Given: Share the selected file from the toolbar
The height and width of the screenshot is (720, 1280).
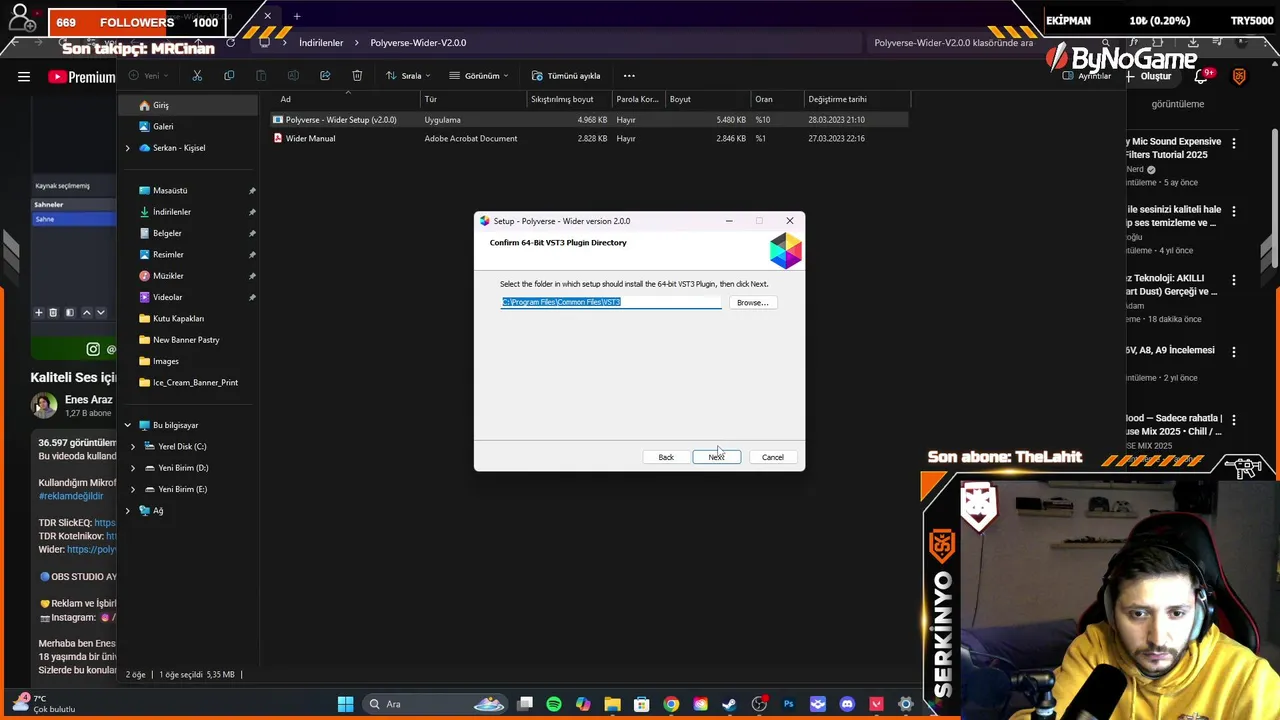Looking at the screenshot, I should (x=325, y=76).
